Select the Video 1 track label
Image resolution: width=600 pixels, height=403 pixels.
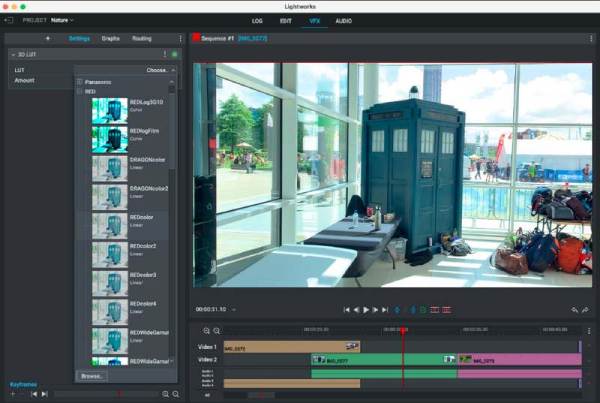[207, 347]
